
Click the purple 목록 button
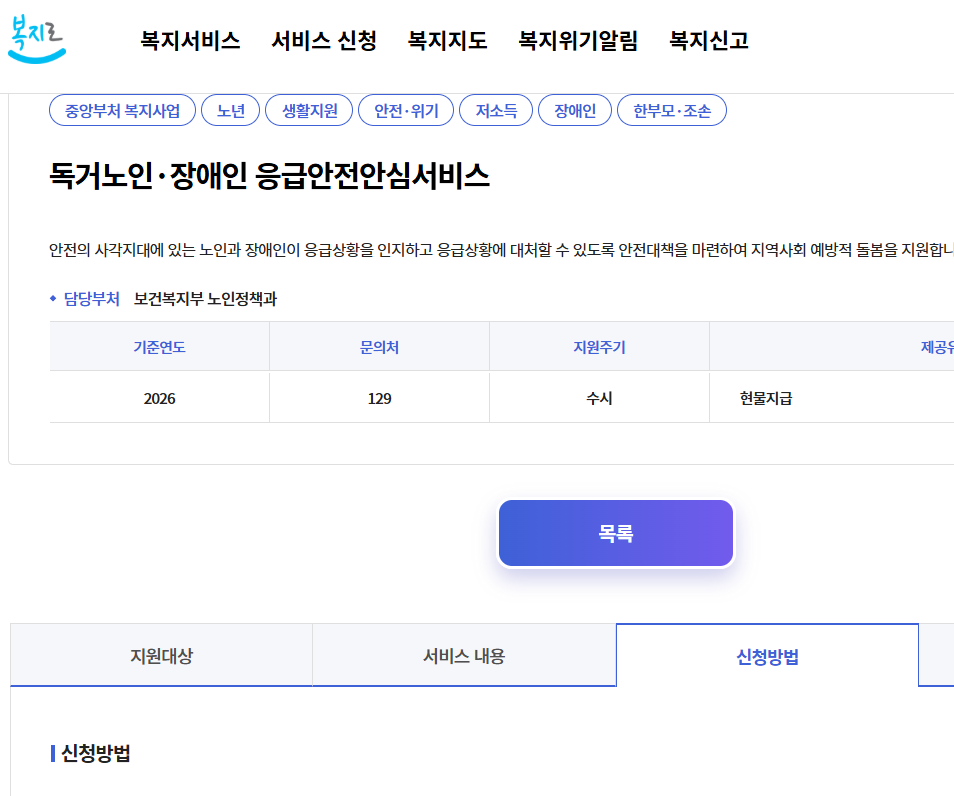click(615, 533)
